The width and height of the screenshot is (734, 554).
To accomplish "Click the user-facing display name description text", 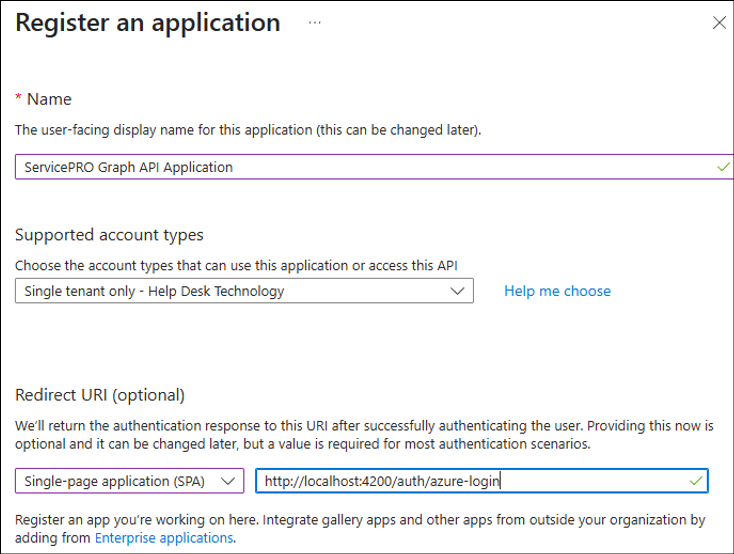I will click(x=248, y=130).
